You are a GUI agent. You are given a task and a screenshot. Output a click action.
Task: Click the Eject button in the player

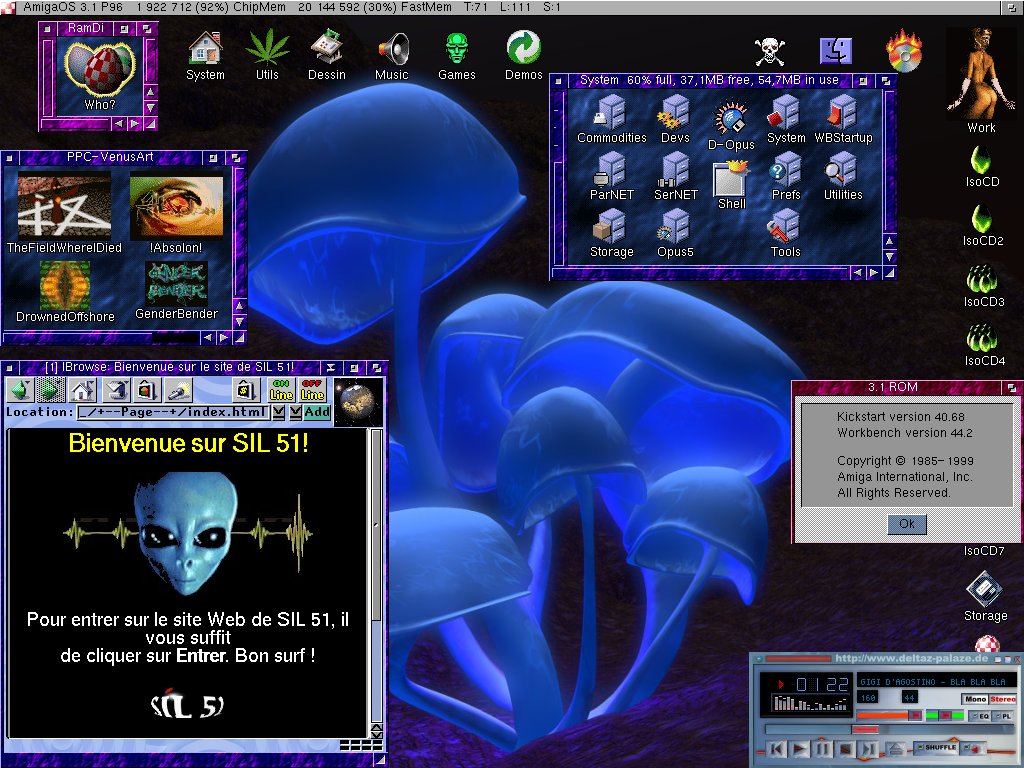[897, 748]
